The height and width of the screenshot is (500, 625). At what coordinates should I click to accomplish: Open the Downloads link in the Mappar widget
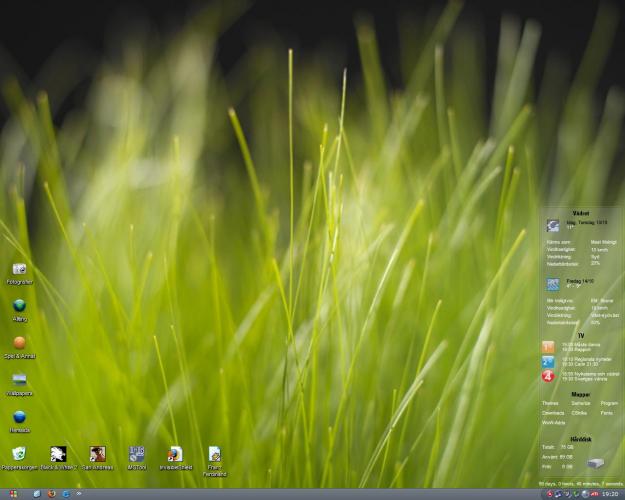(553, 412)
